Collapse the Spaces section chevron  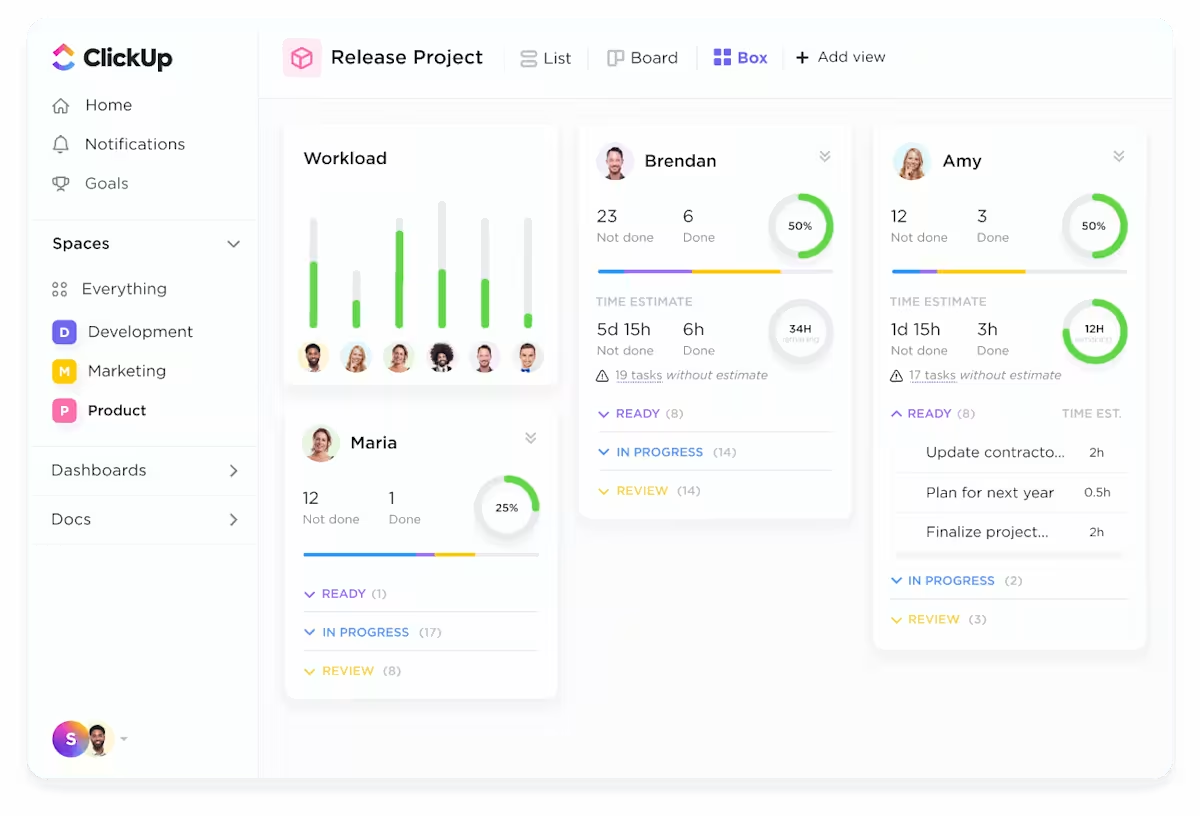(x=233, y=244)
